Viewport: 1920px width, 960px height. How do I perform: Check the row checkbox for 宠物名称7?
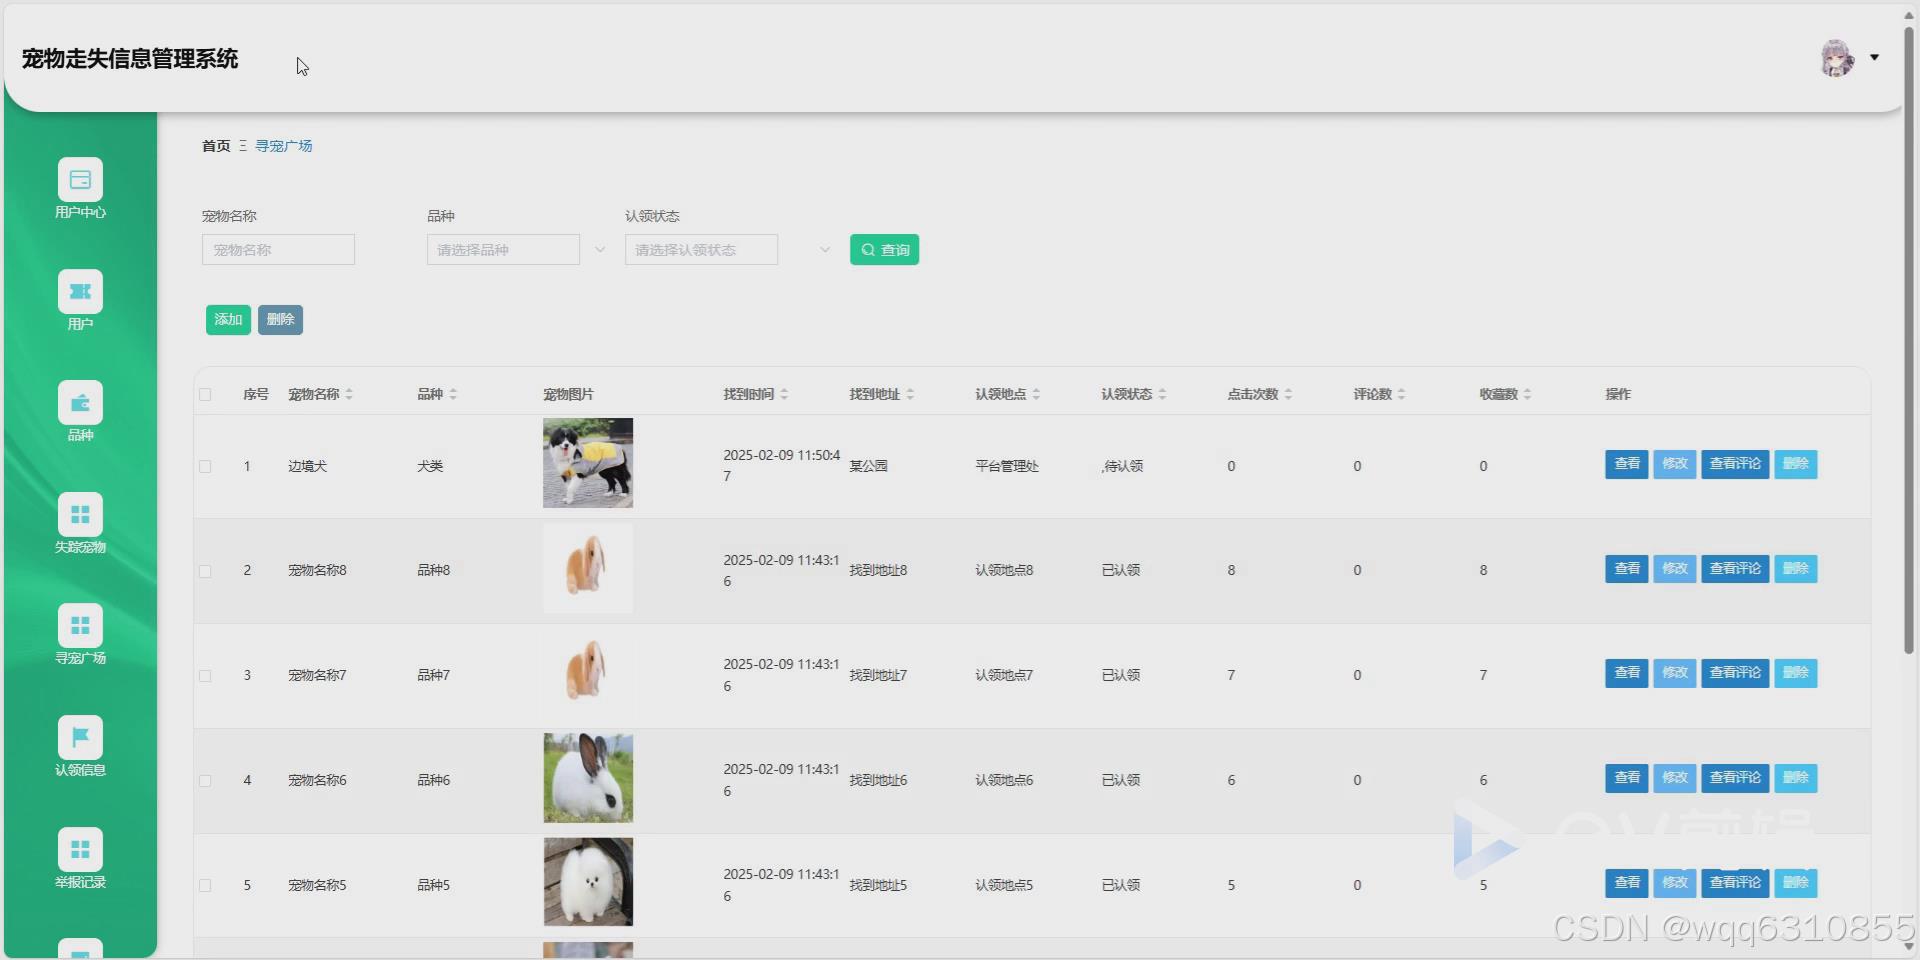(205, 676)
